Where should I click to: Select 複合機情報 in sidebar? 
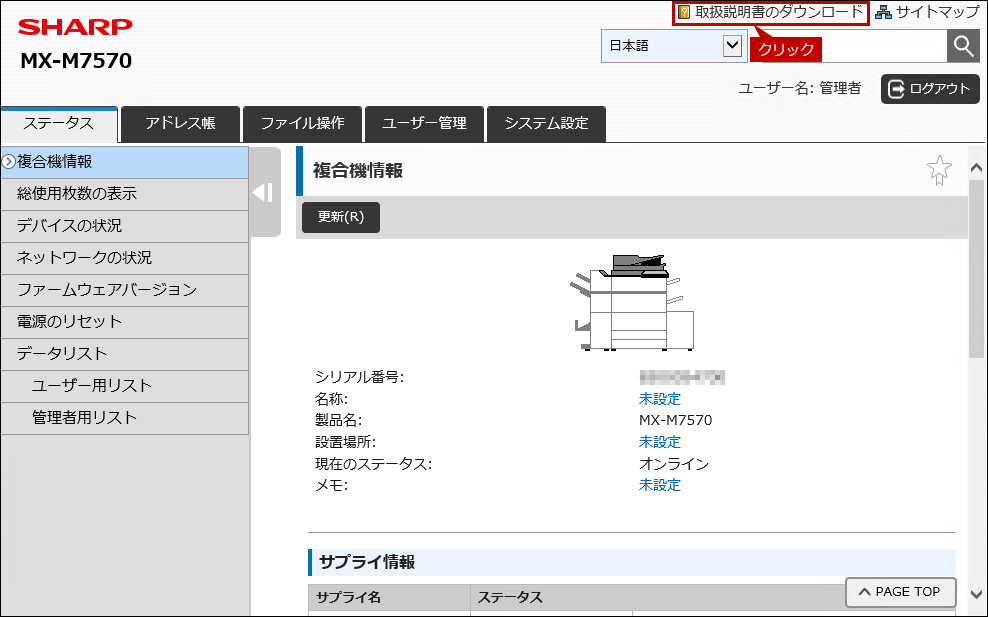tap(125, 163)
